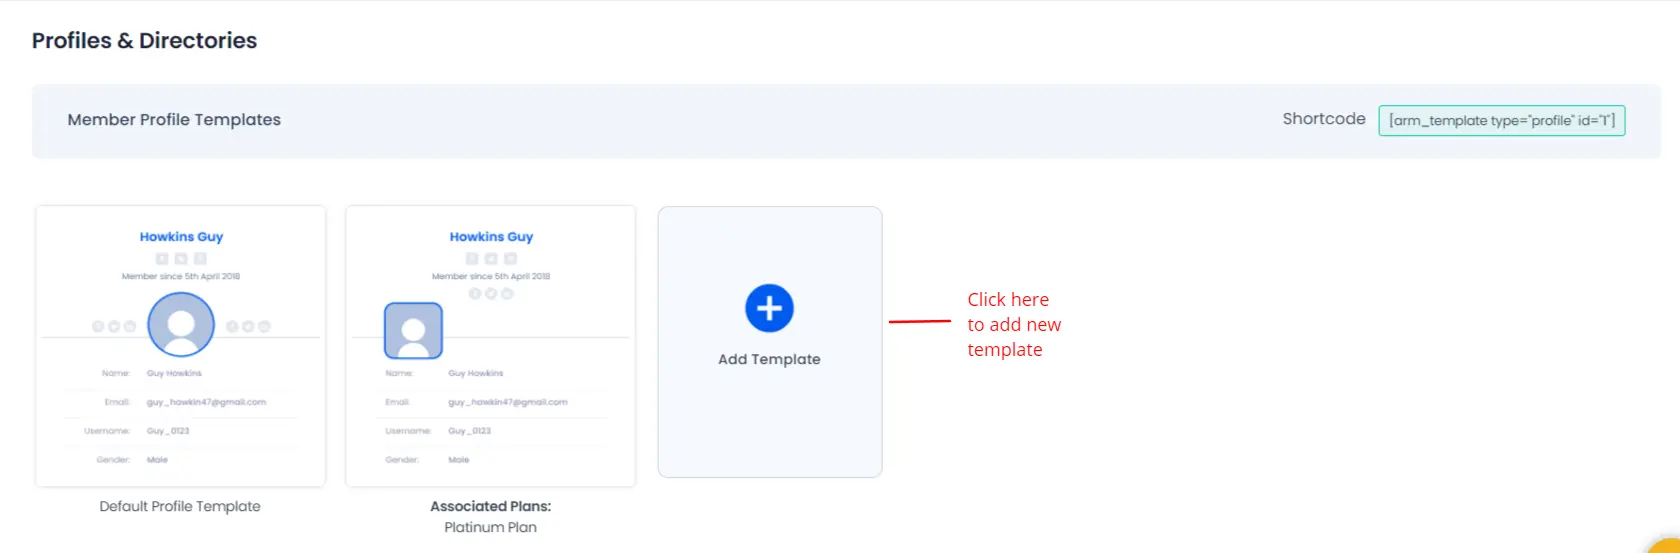Click the blue plus icon to add template
This screenshot has height=553, width=1680.
pyautogui.click(x=769, y=308)
